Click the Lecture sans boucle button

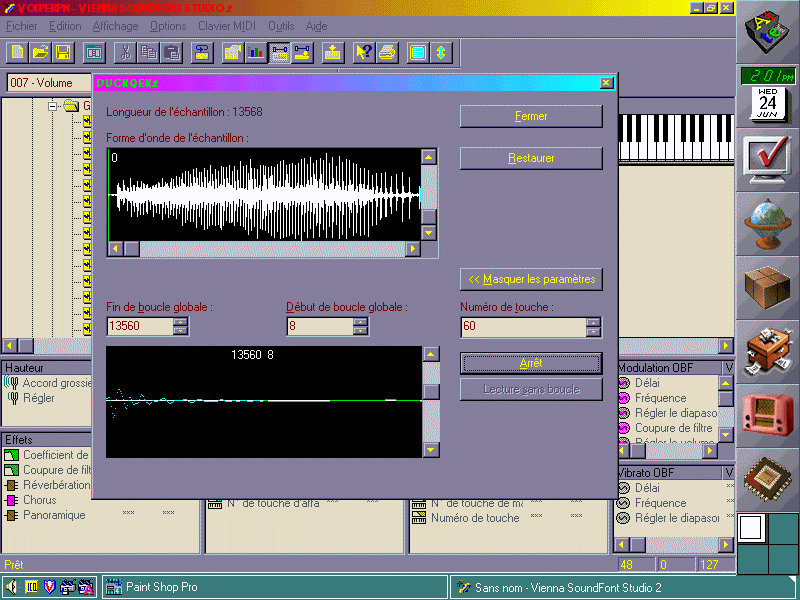pos(531,390)
